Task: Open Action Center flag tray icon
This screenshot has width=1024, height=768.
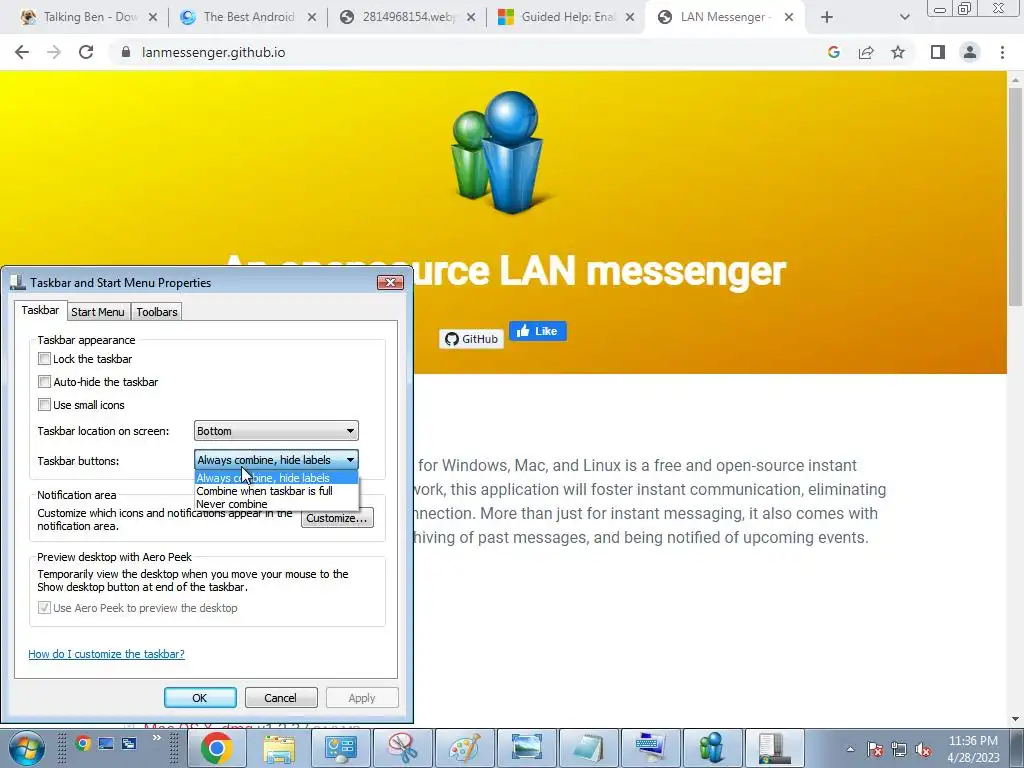Action: point(875,750)
